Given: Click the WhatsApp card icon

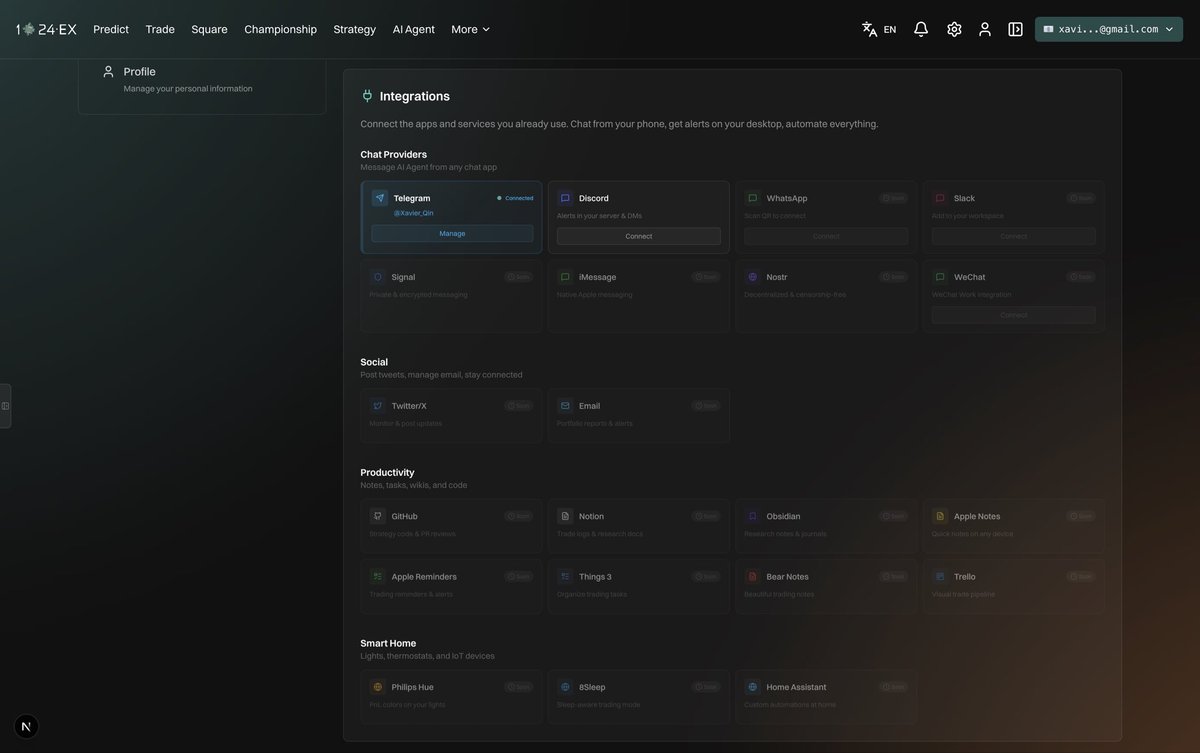Looking at the screenshot, I should coord(753,198).
